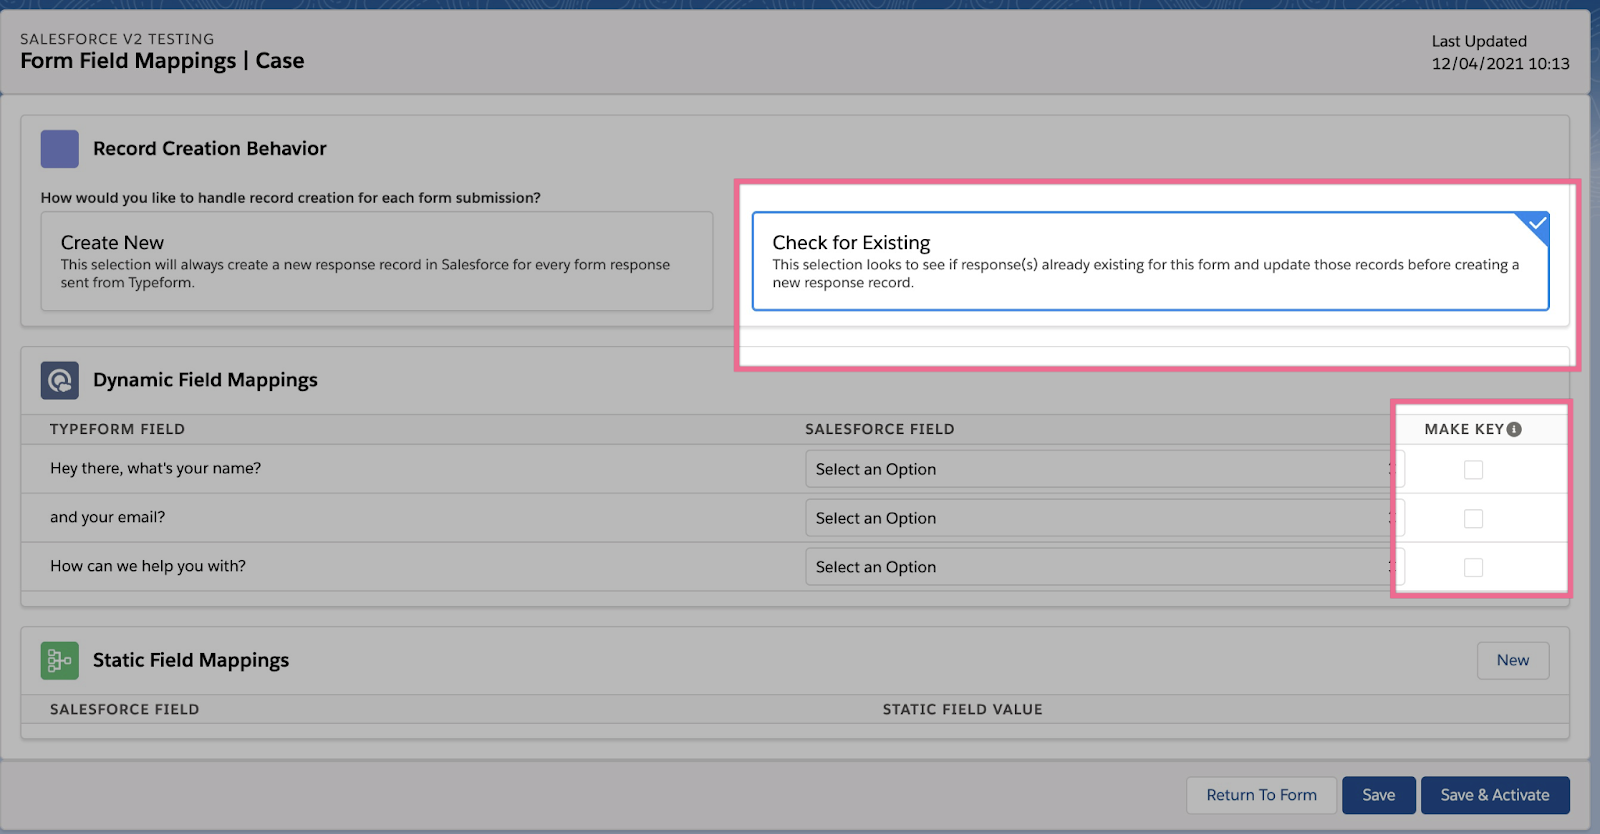Click the Record Creation Behavior heading
This screenshot has width=1600, height=834.
pos(210,149)
